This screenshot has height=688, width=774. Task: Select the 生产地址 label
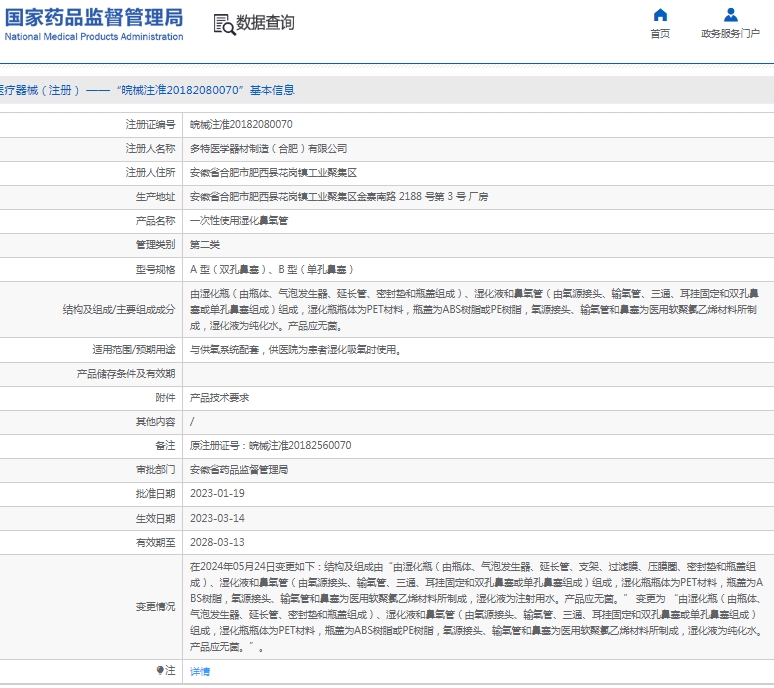(x=155, y=196)
